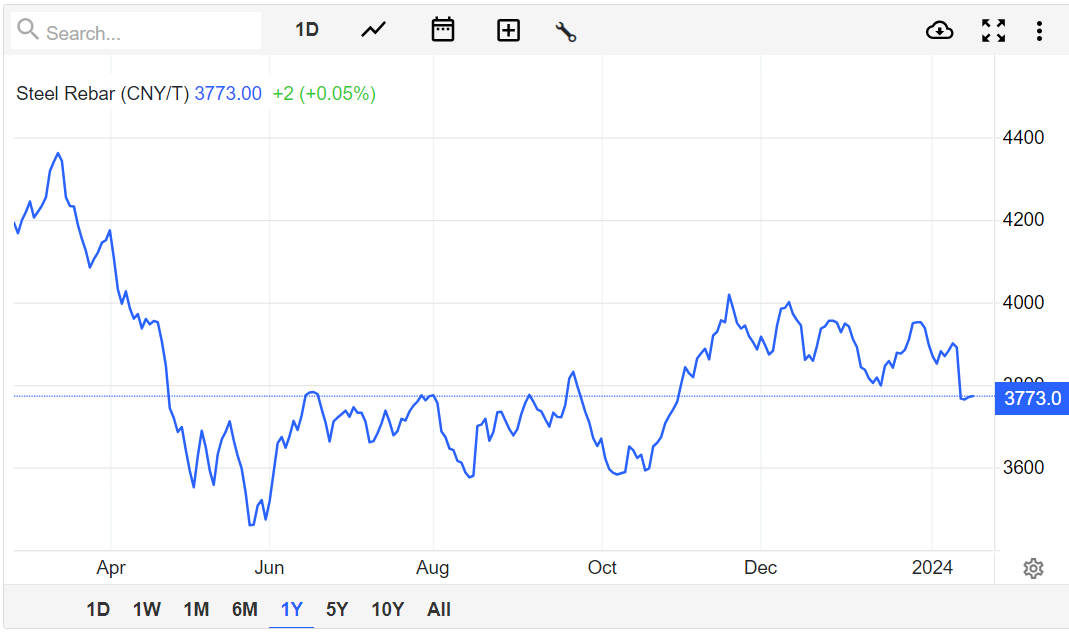Image resolution: width=1069 pixels, height=634 pixels.
Task: Click the cloud download icon
Action: [x=939, y=30]
